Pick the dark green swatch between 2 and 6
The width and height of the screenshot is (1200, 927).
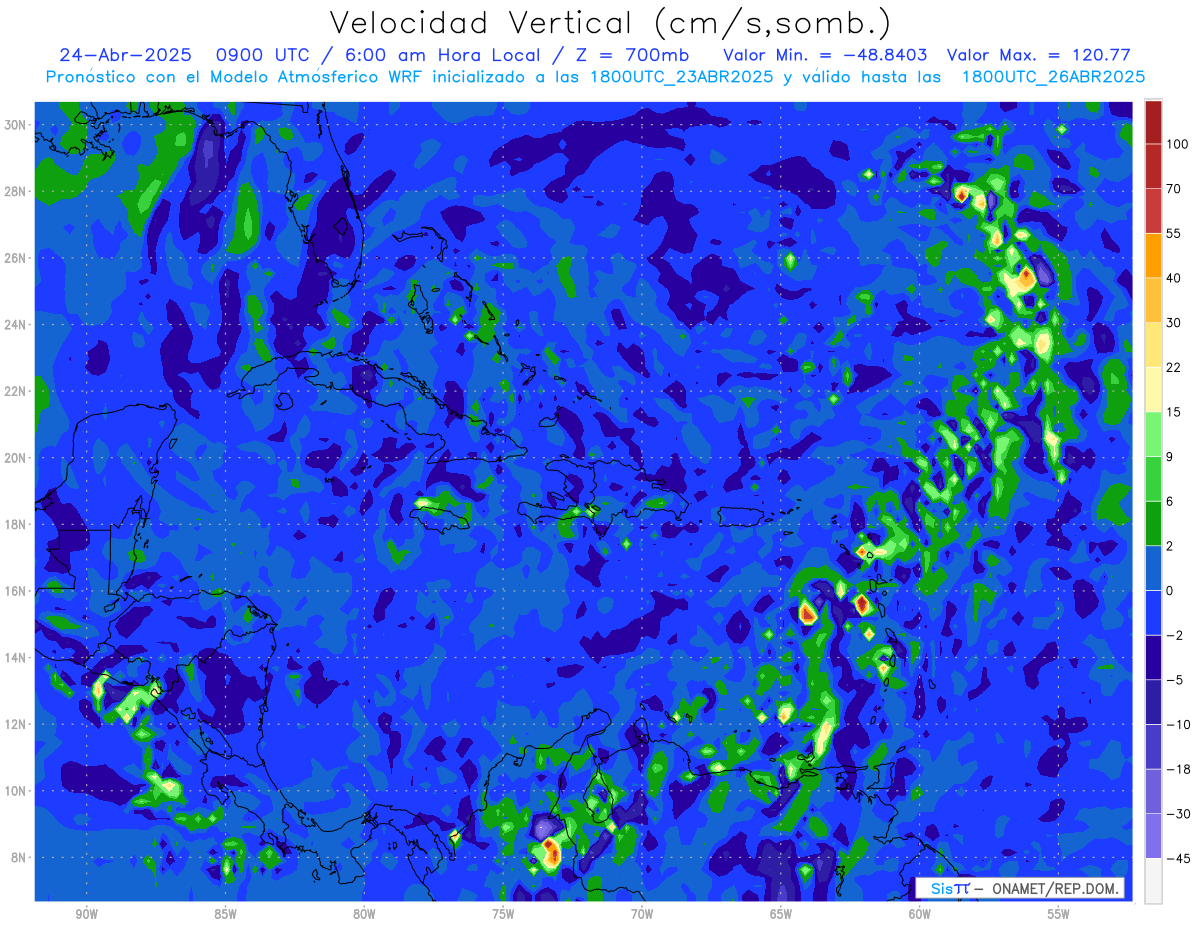click(x=1153, y=523)
